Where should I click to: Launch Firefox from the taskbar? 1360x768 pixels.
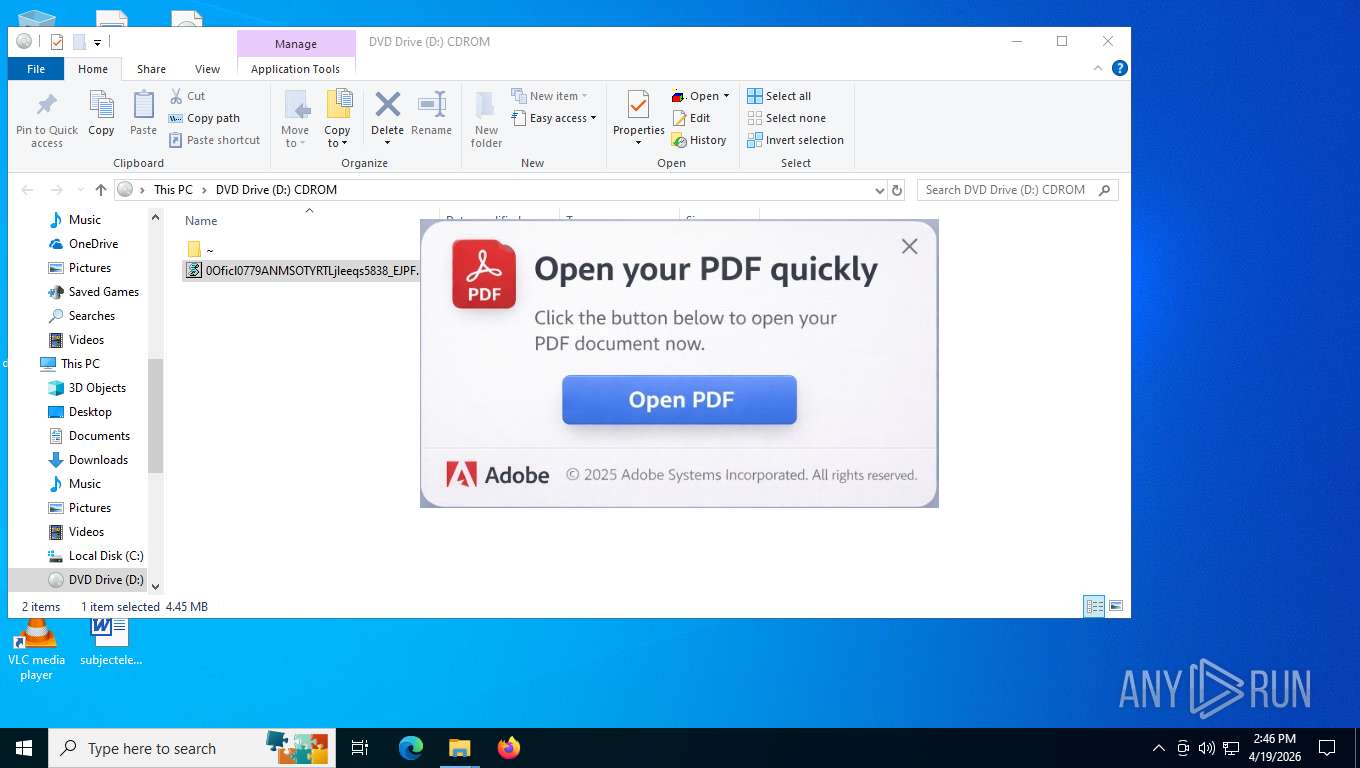click(x=509, y=748)
